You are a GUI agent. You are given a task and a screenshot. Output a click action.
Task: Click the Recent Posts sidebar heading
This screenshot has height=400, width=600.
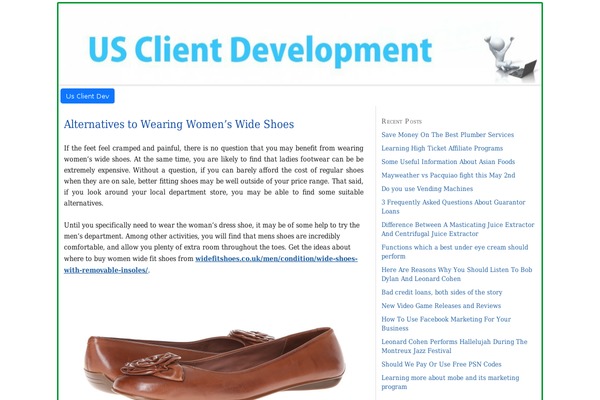[401, 121]
